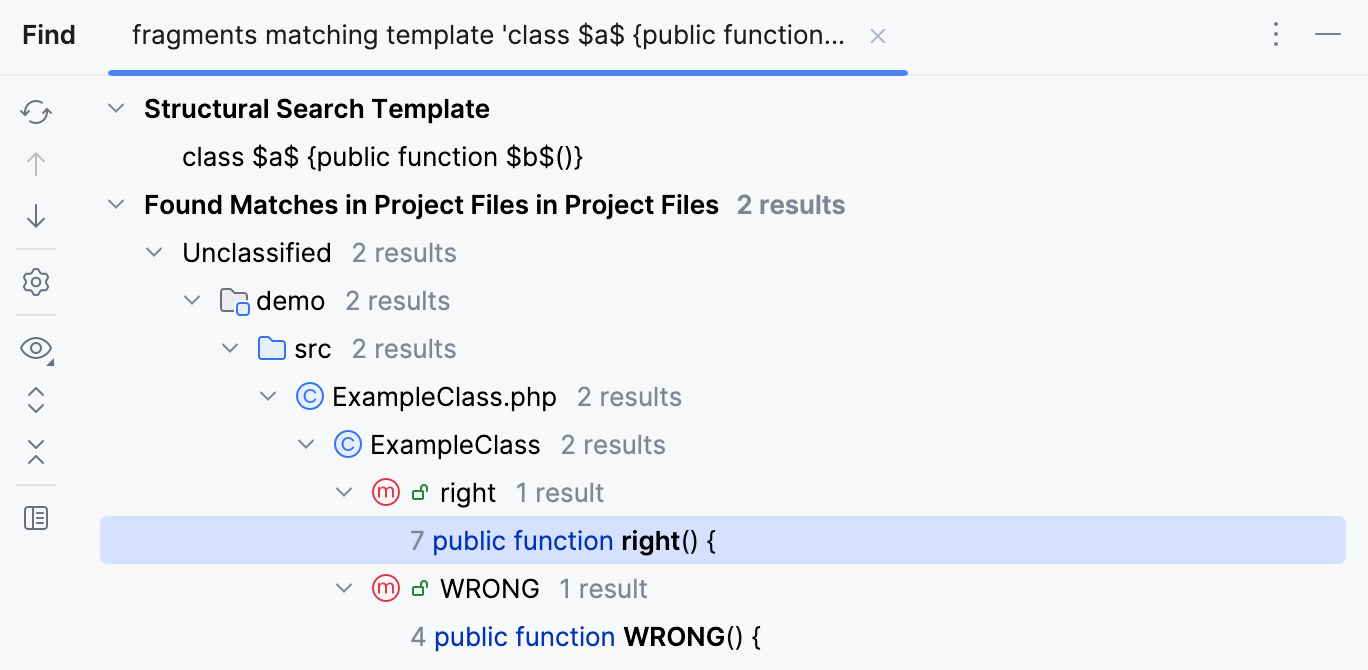Toggle the eye view options
Image resolution: width=1368 pixels, height=670 pixels.
tap(36, 348)
